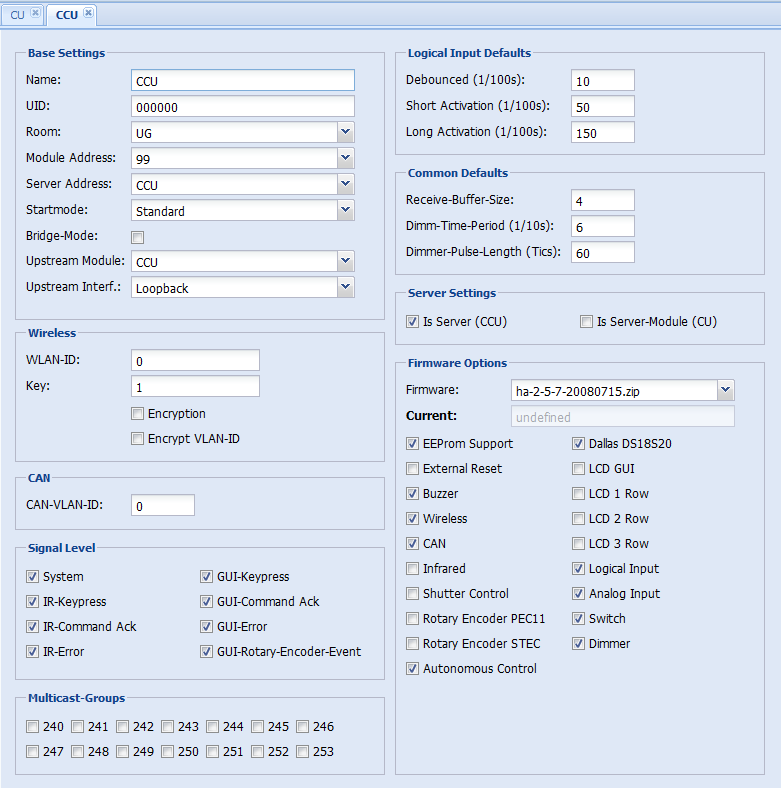Image resolution: width=781 pixels, height=788 pixels.
Task: Enable the LCD GUI option
Action: point(578,469)
